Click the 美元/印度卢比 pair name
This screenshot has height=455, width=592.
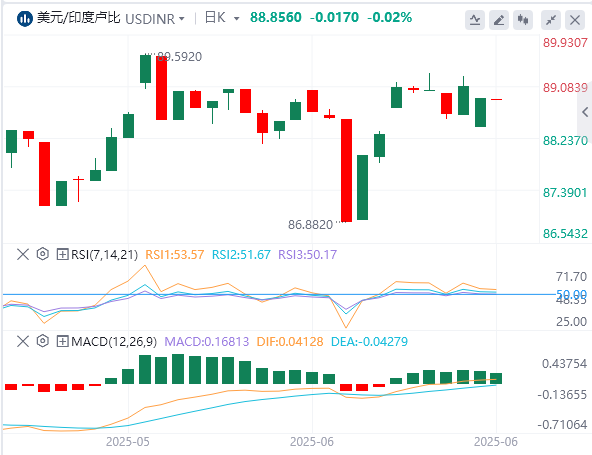79,18
